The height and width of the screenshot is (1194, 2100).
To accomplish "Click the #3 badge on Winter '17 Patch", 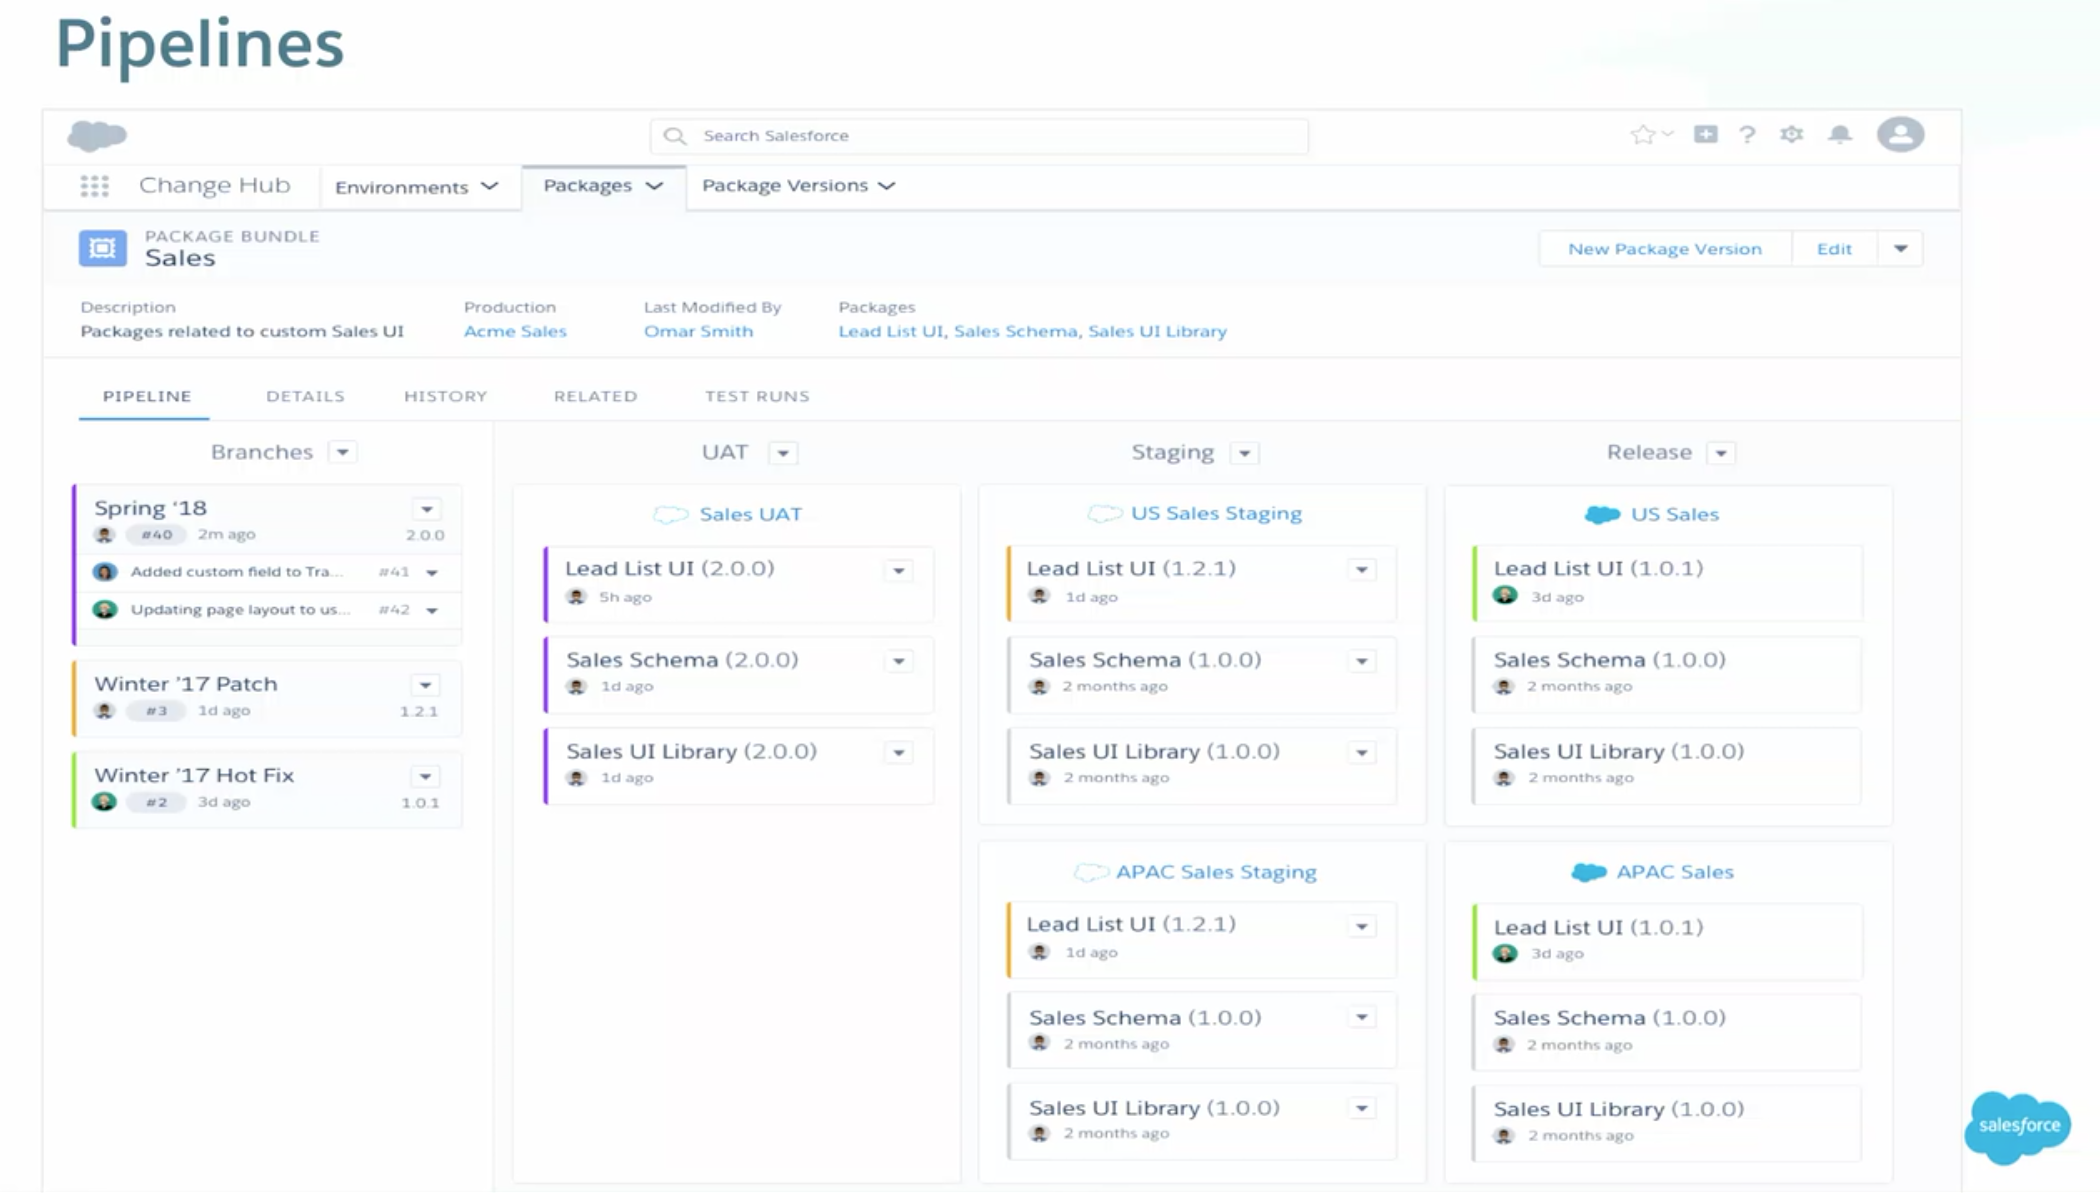I will click(x=157, y=711).
